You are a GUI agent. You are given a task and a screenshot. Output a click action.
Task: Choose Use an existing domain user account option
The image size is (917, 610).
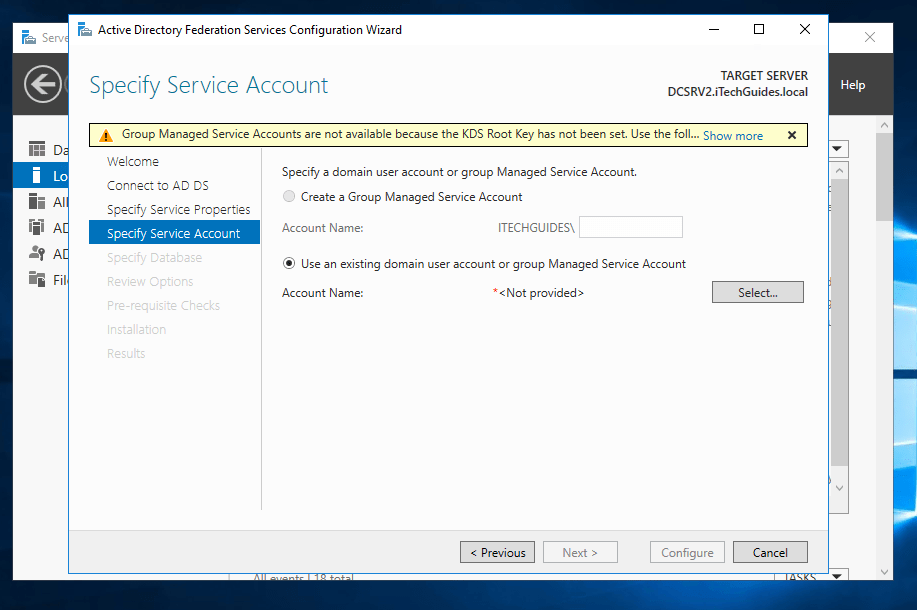289,264
